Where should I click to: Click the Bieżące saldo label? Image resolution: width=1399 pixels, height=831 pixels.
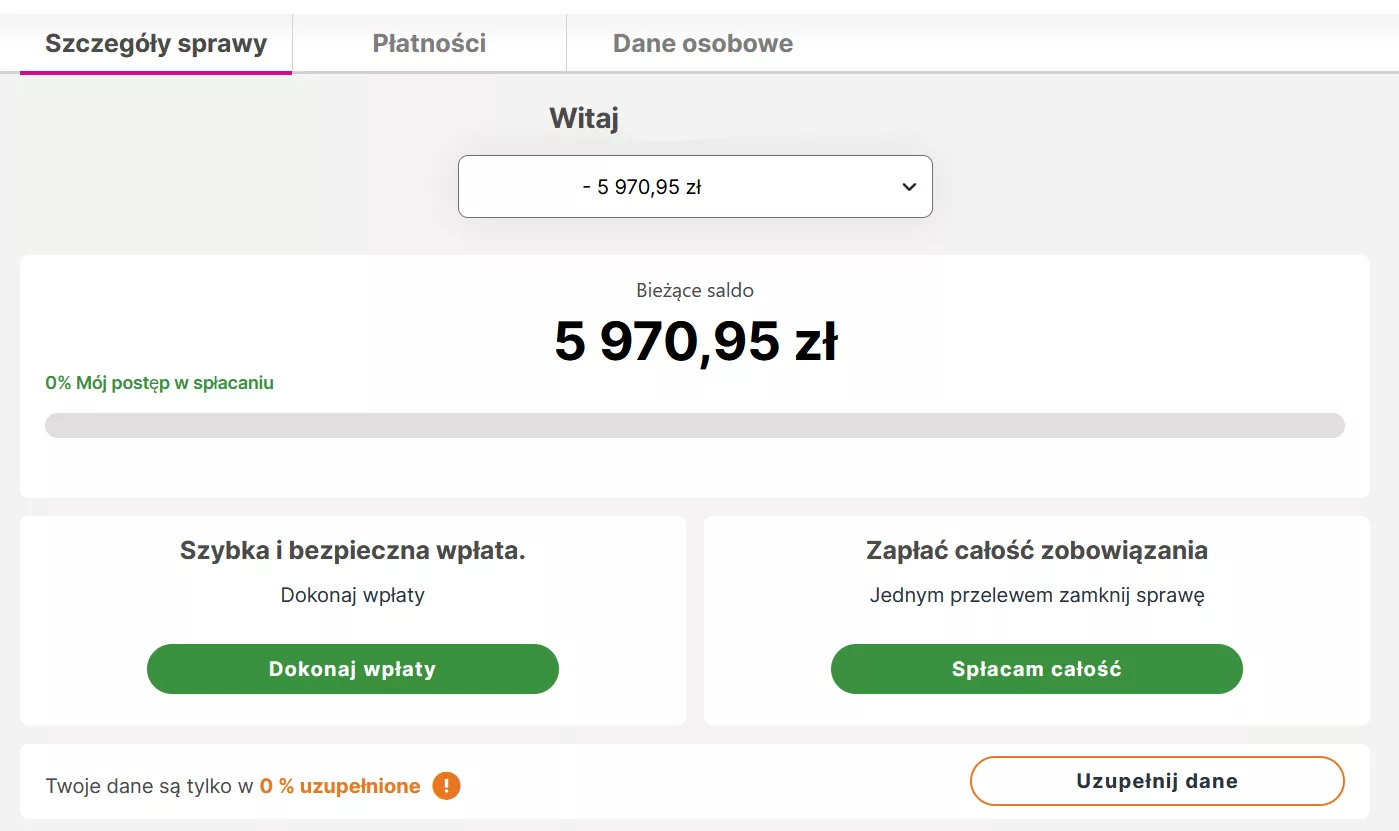[x=695, y=291]
